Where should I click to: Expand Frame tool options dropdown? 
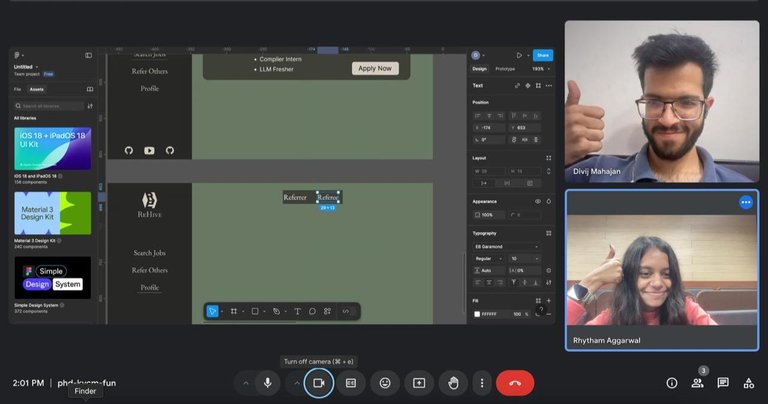pyautogui.click(x=243, y=312)
